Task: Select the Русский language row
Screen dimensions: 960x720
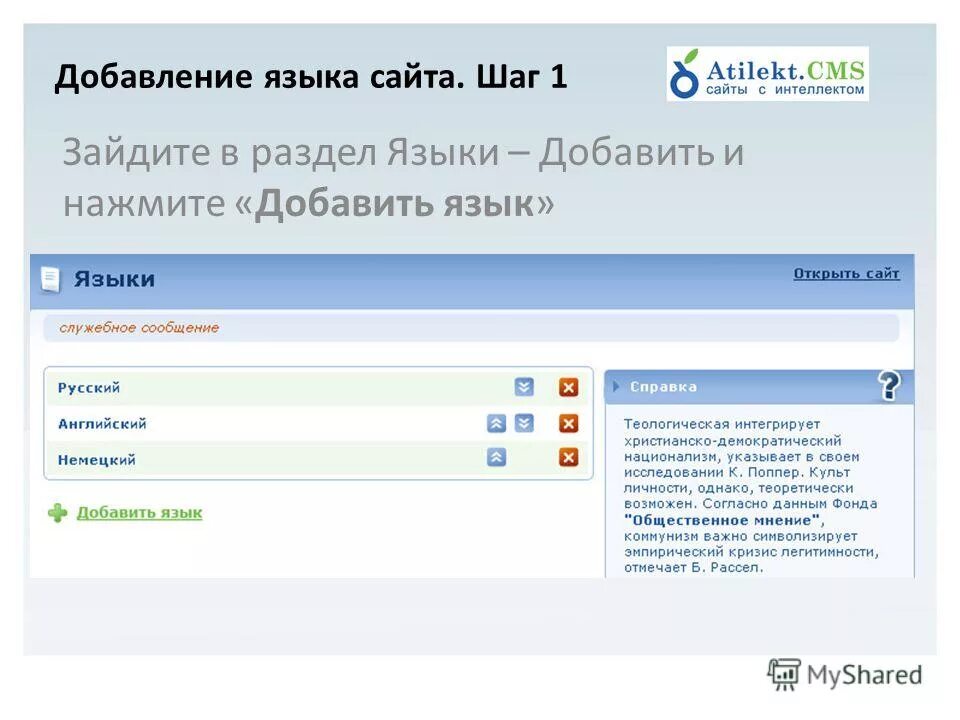Action: click(x=200, y=386)
